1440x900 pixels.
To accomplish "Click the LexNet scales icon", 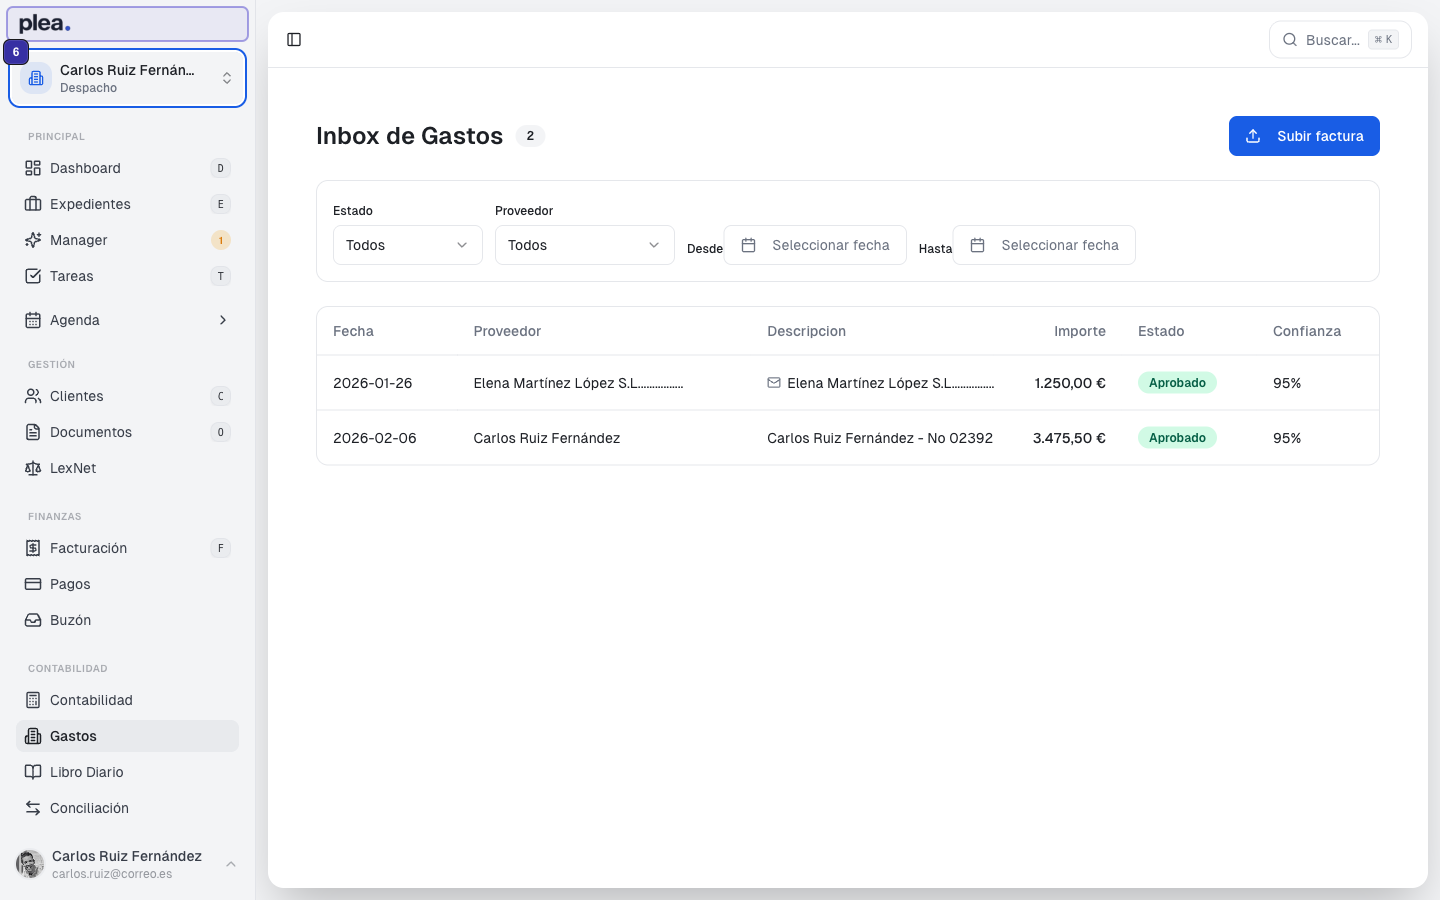I will [33, 468].
